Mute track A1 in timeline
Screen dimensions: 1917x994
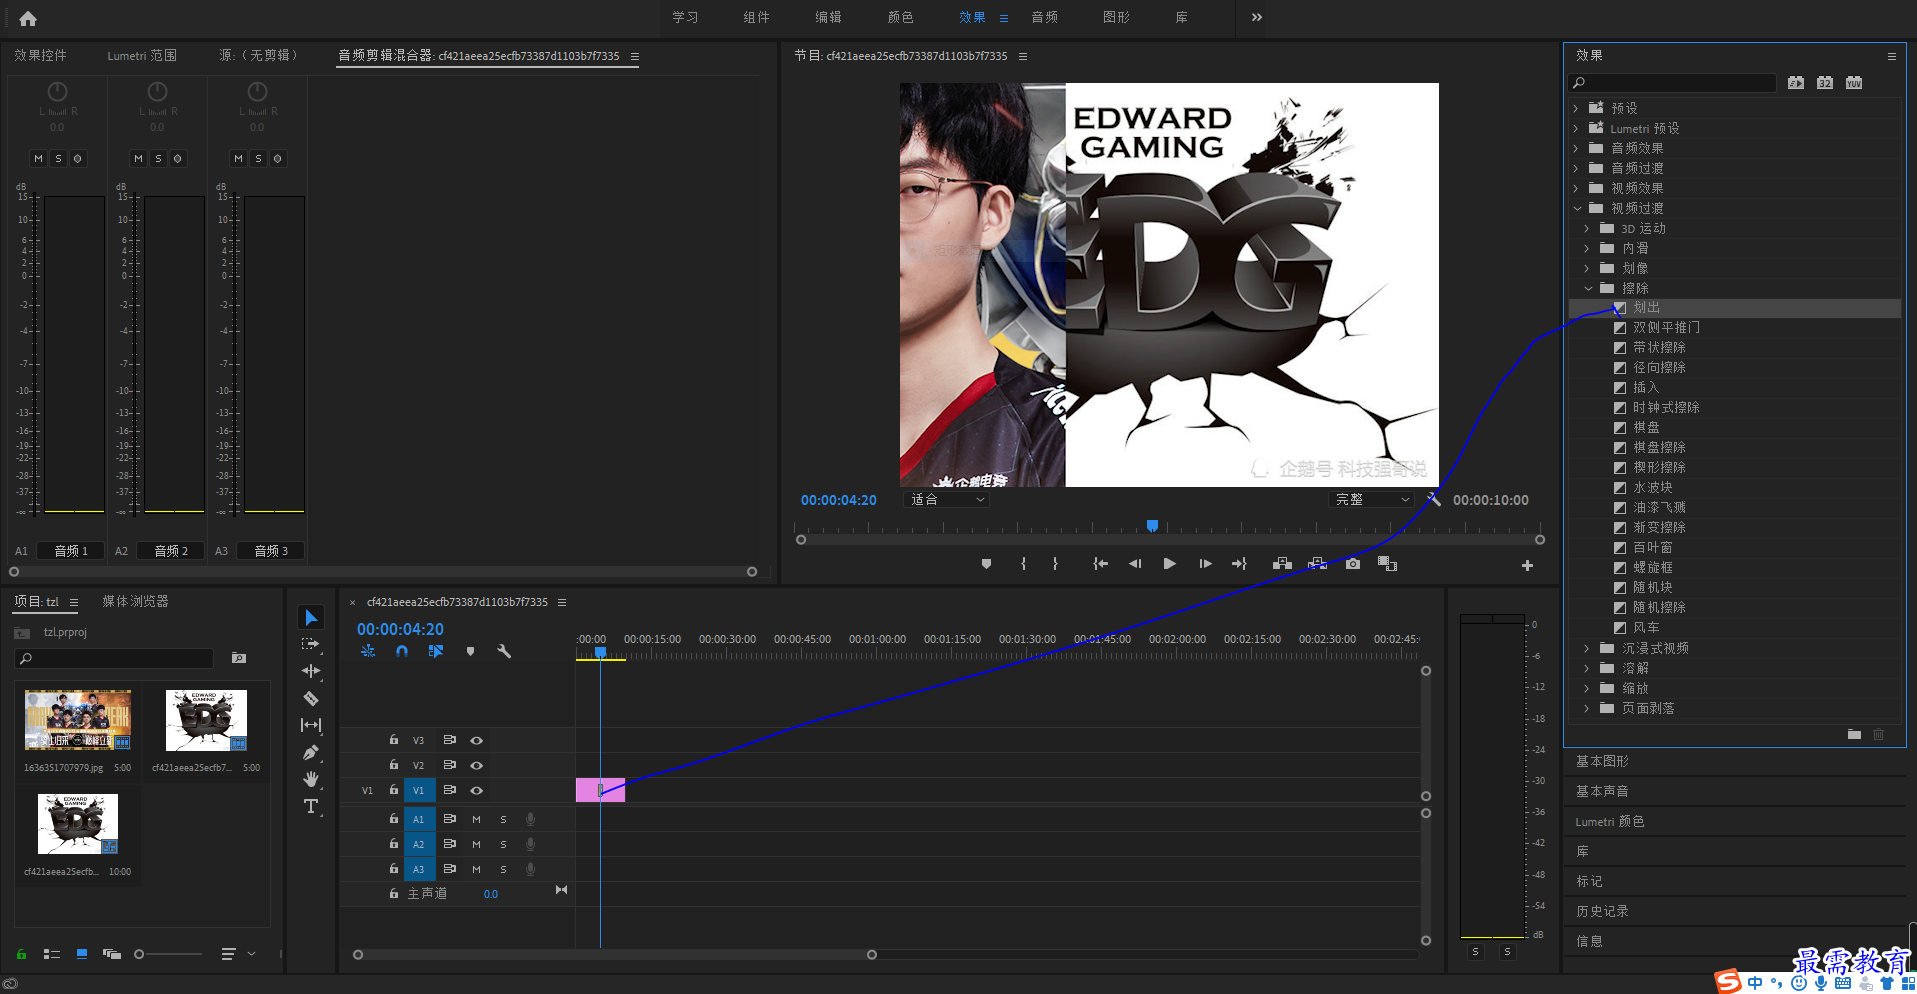(x=476, y=819)
